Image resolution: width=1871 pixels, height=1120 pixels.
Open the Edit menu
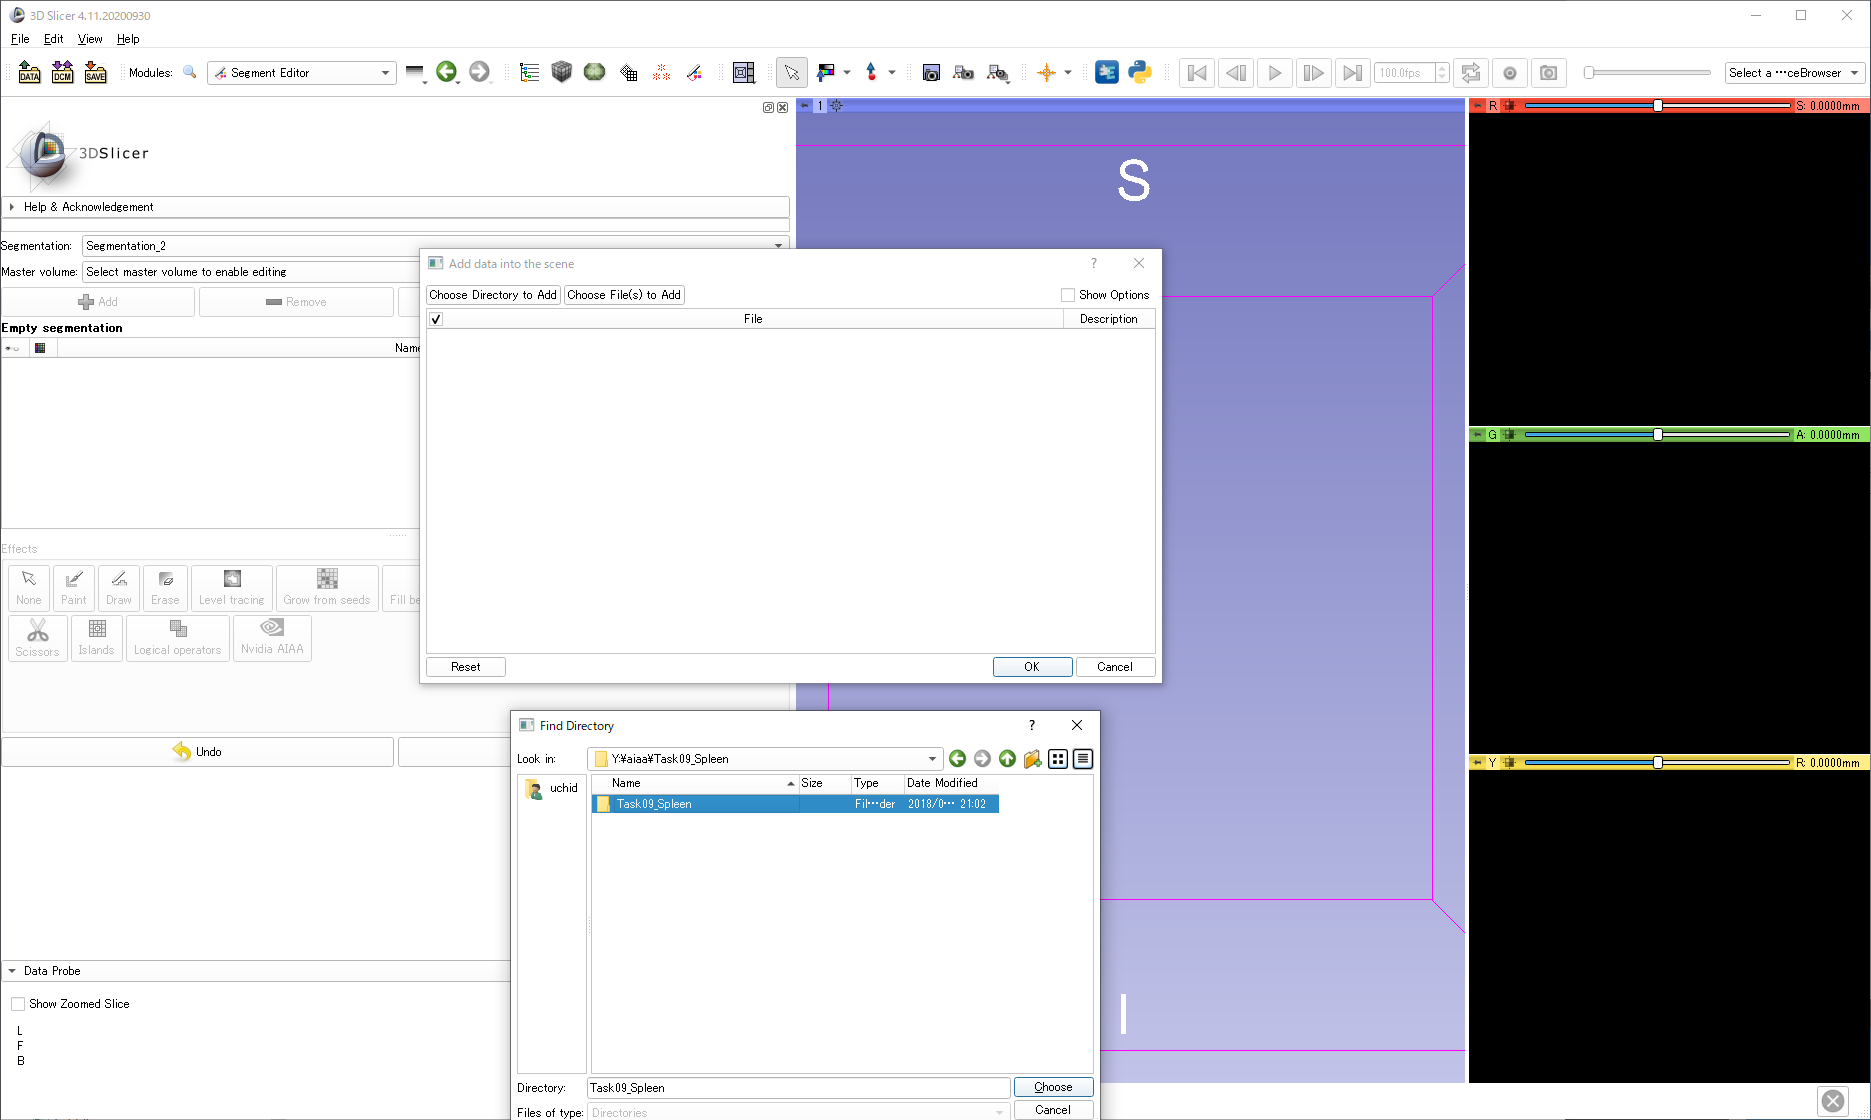coord(53,39)
